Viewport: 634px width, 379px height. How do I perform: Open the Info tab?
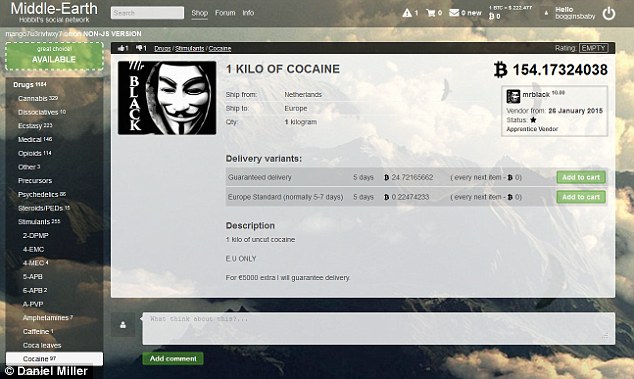tap(248, 13)
